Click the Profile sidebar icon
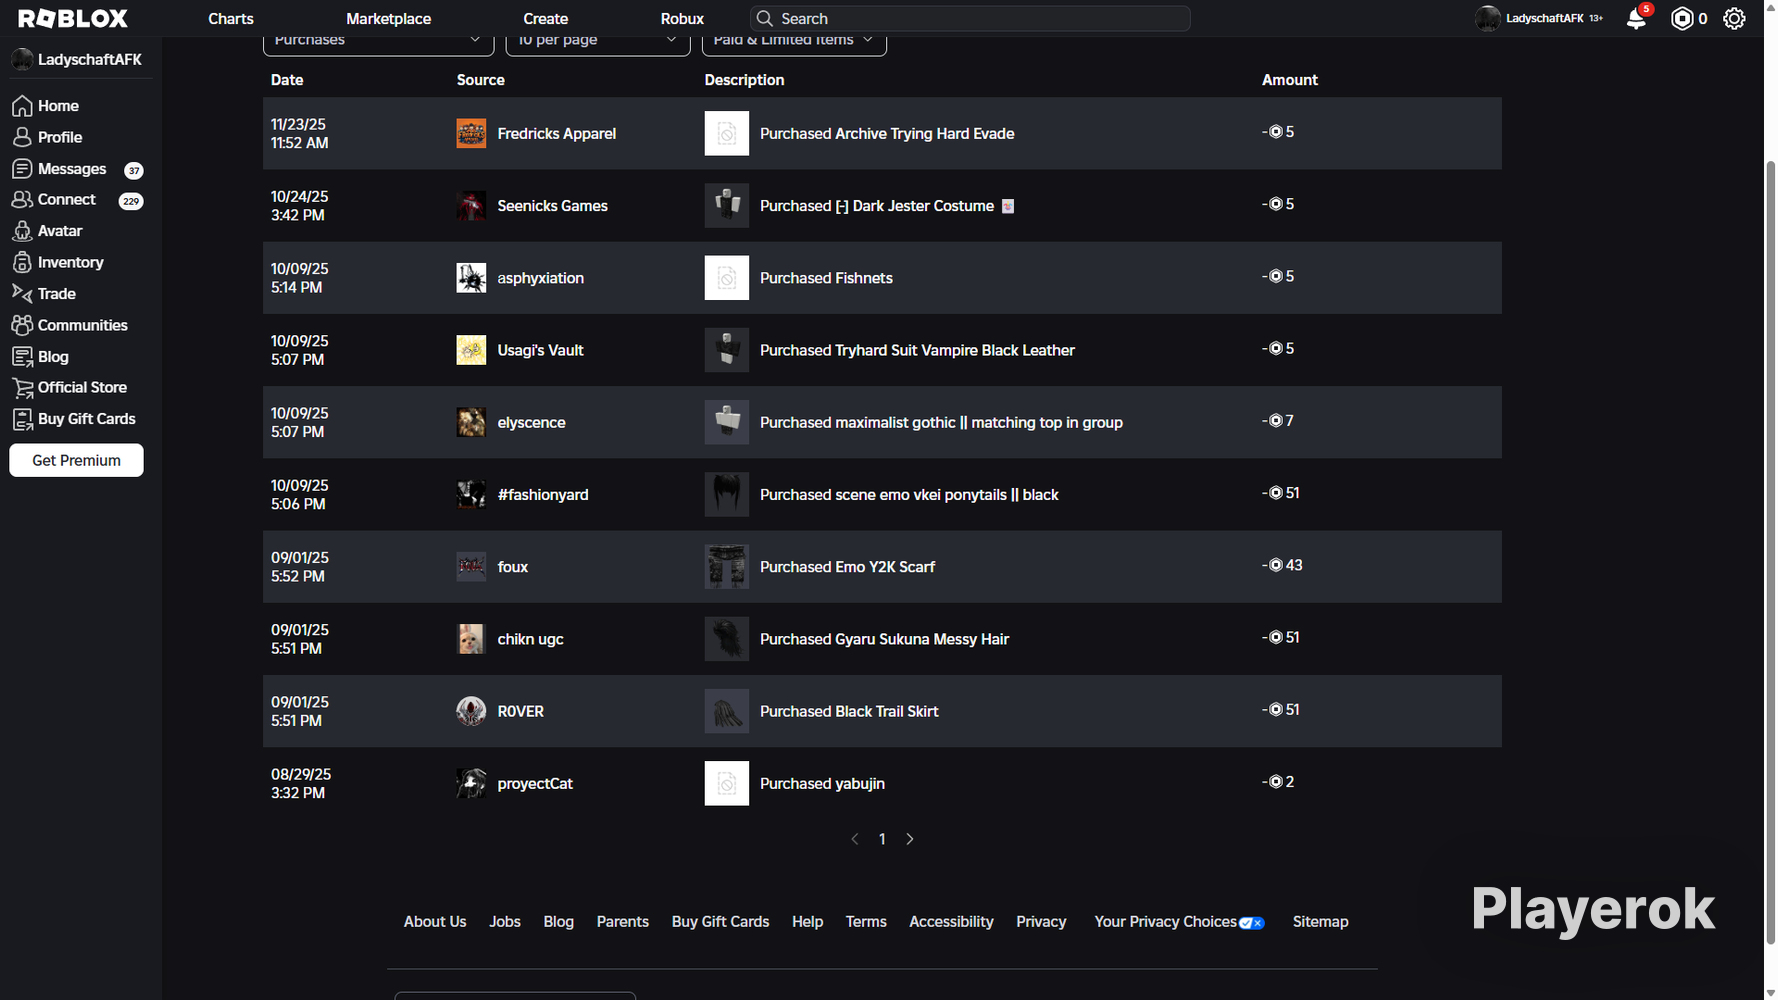Image resolution: width=1778 pixels, height=1000 pixels. point(22,137)
